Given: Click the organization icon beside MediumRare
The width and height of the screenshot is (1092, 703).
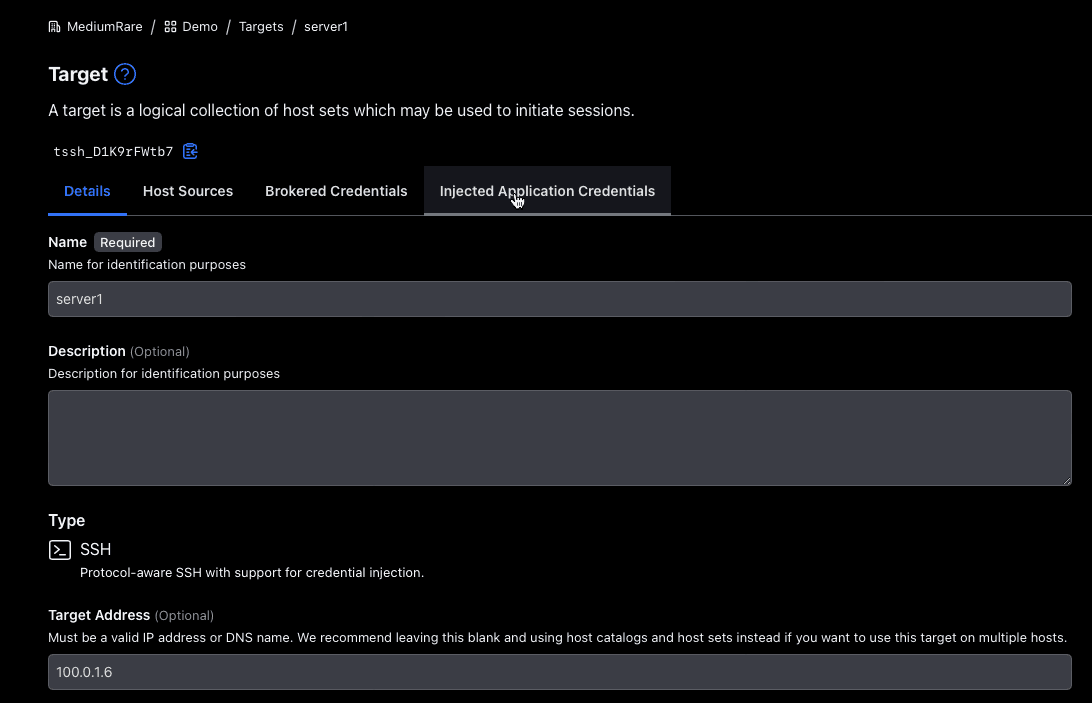Looking at the screenshot, I should click(x=55, y=27).
